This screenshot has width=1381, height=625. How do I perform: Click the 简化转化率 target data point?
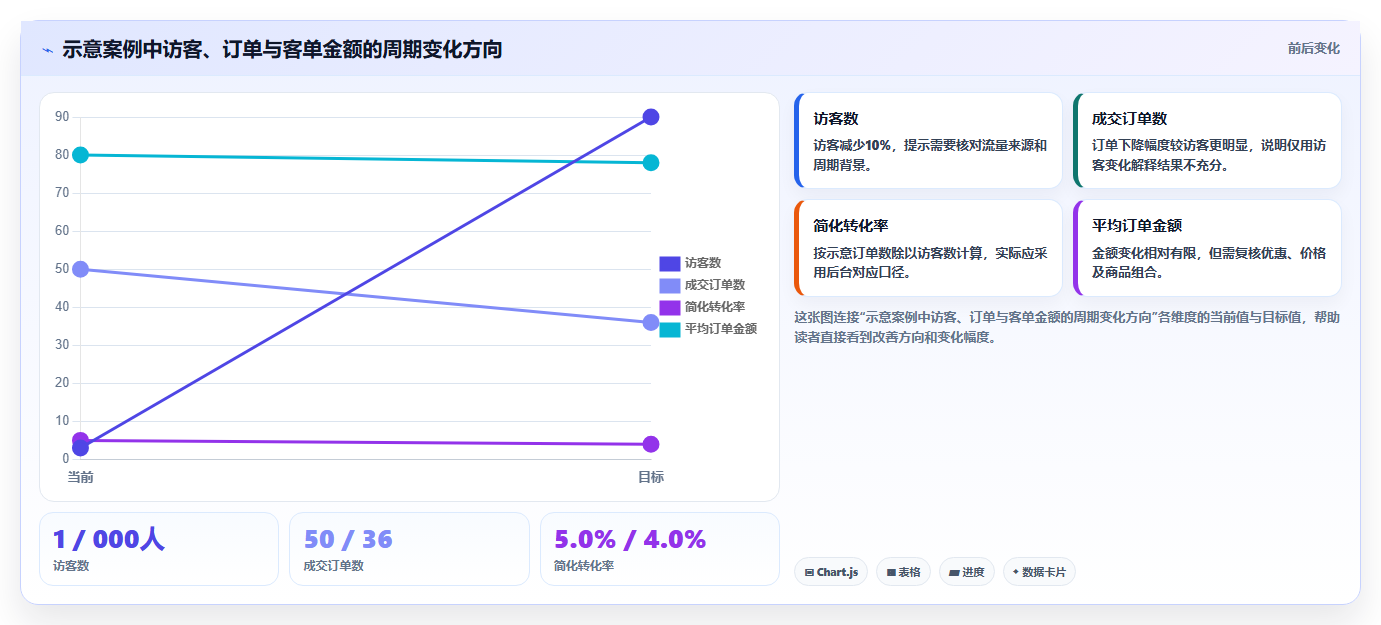click(651, 444)
